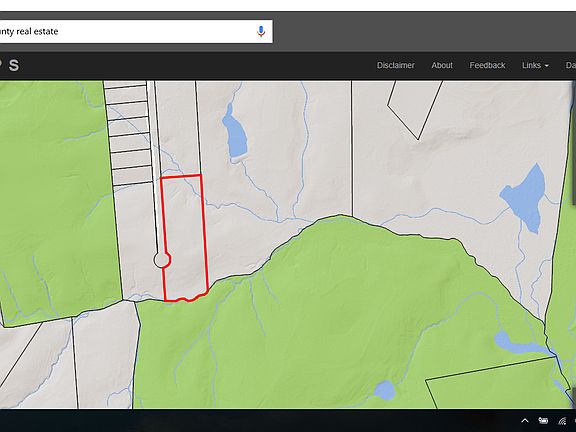This screenshot has width=576, height=432.
Task: Open the Disclaimer page
Action: click(x=395, y=65)
